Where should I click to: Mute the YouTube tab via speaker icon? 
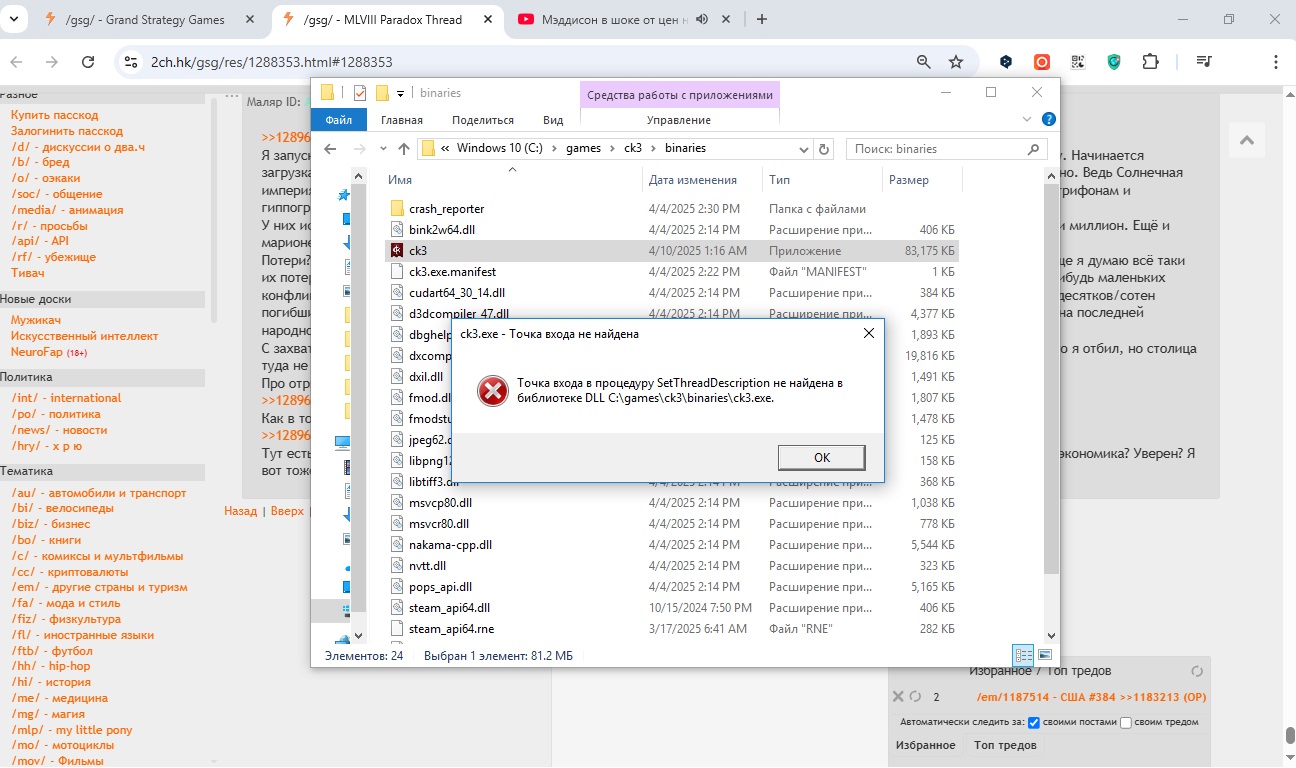[x=702, y=19]
